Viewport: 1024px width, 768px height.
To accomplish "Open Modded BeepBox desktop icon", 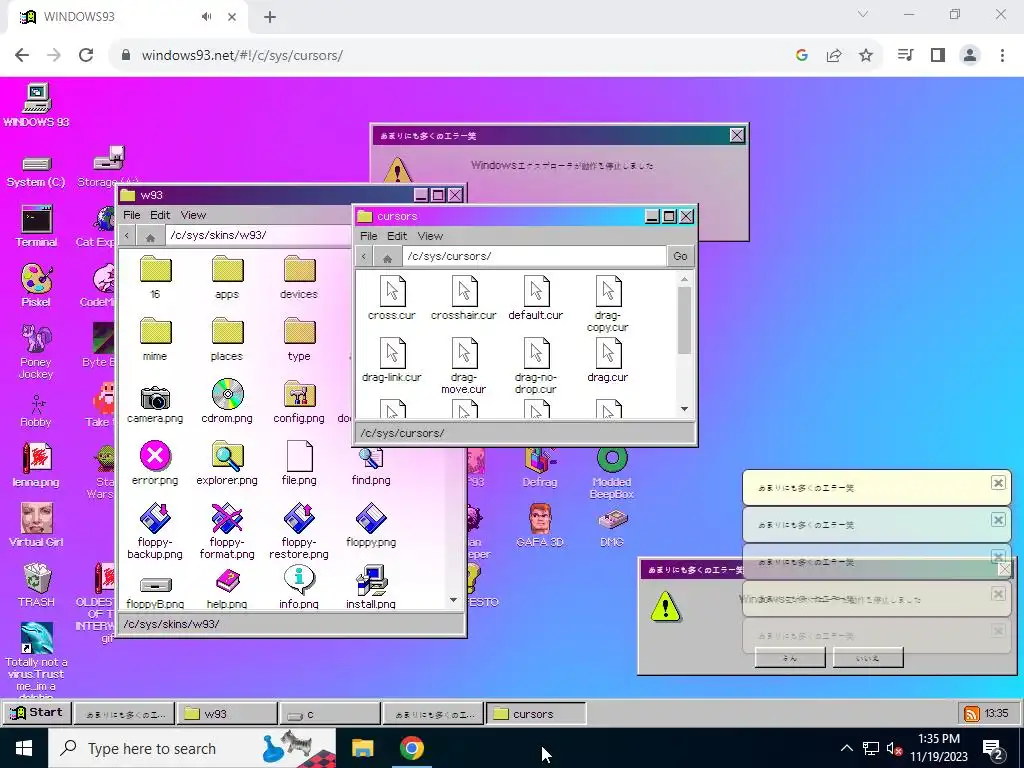I will (612, 473).
